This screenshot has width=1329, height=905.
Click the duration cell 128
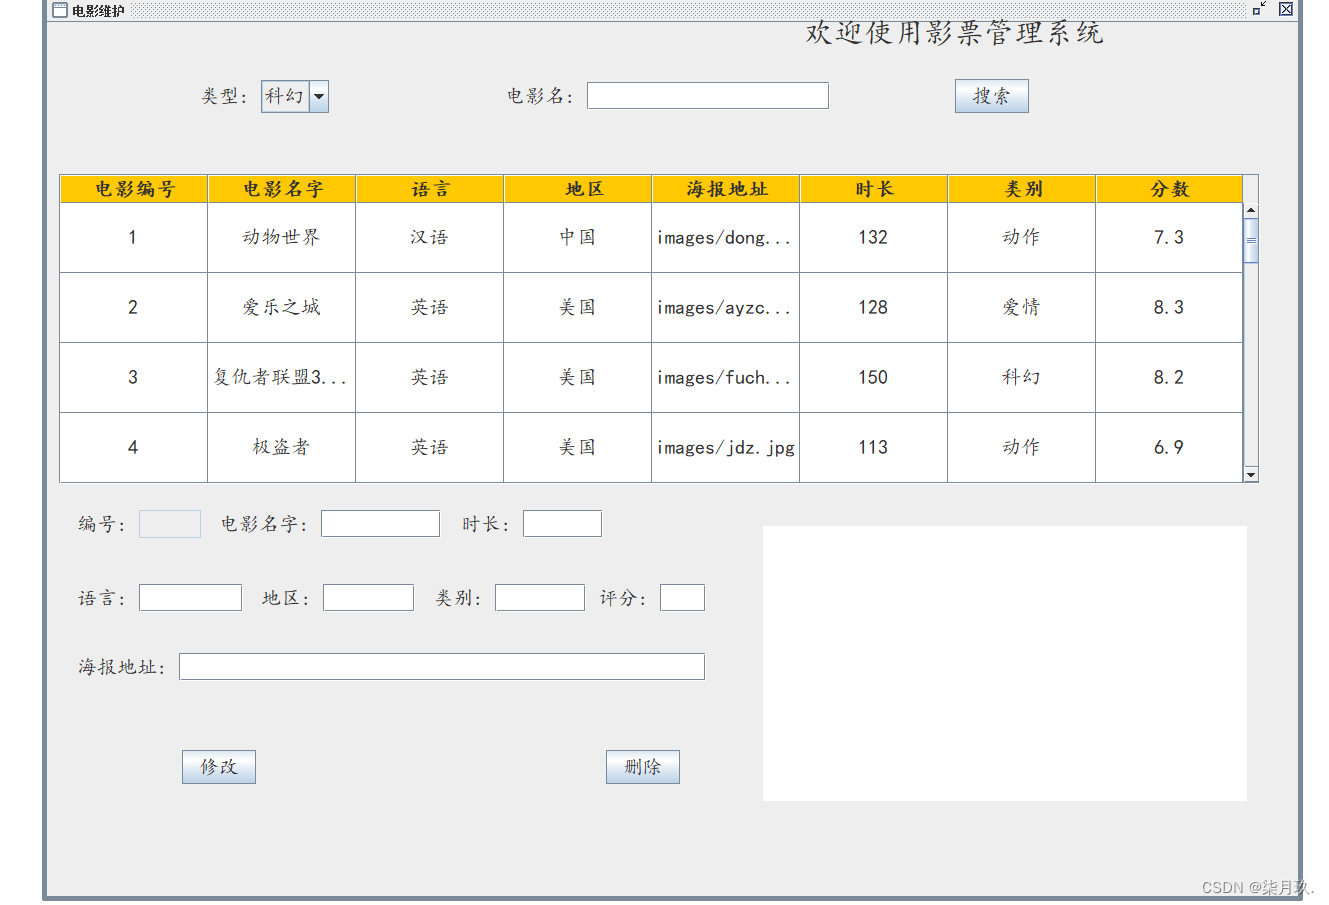tap(873, 308)
